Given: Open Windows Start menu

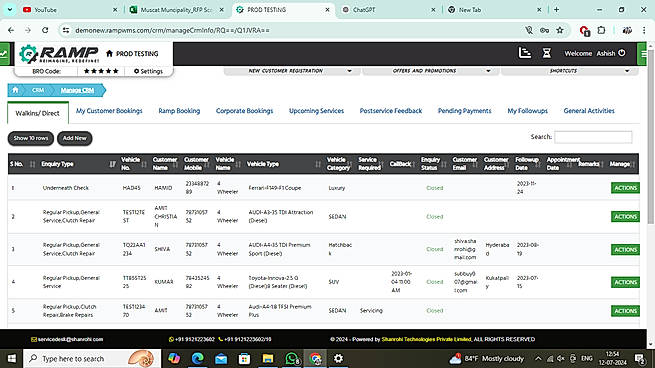Looking at the screenshot, I should coord(12,358).
